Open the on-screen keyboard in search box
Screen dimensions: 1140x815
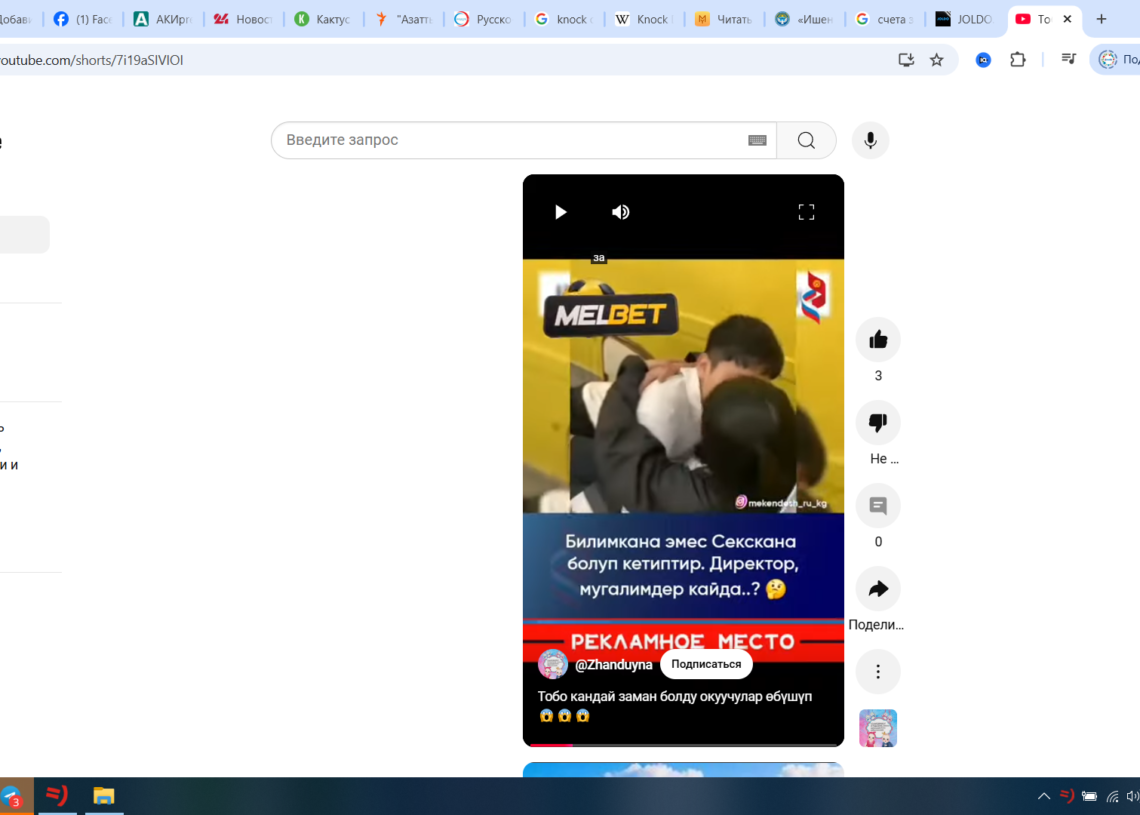point(757,140)
